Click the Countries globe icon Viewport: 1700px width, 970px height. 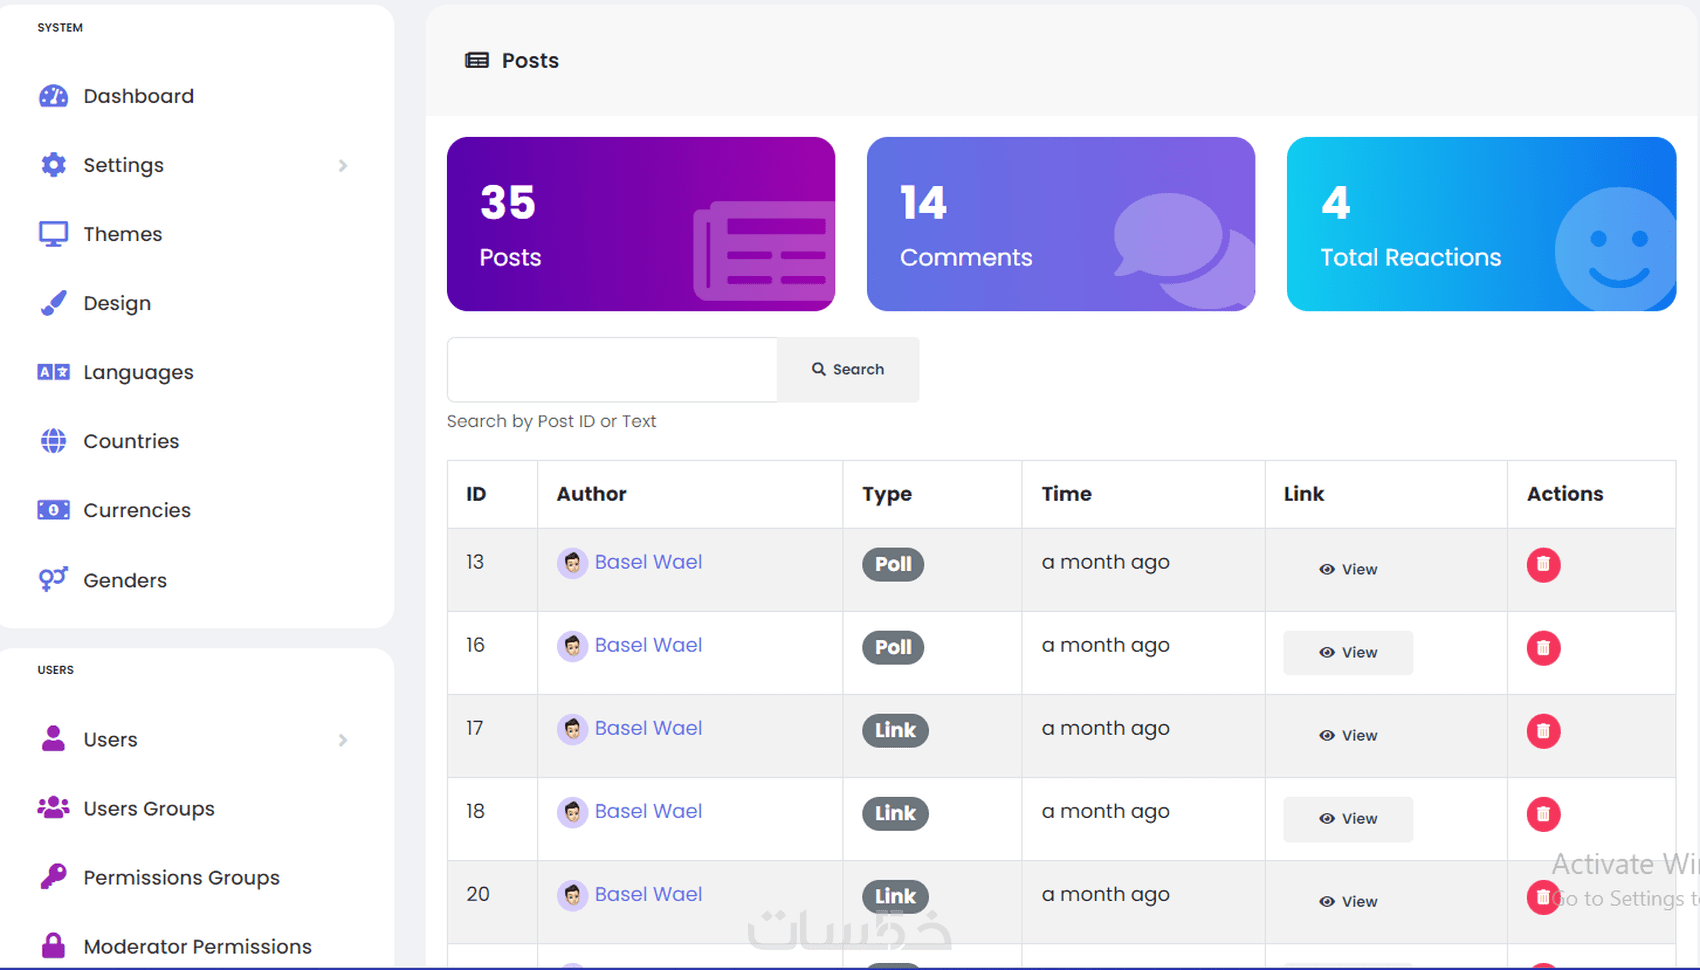point(53,441)
